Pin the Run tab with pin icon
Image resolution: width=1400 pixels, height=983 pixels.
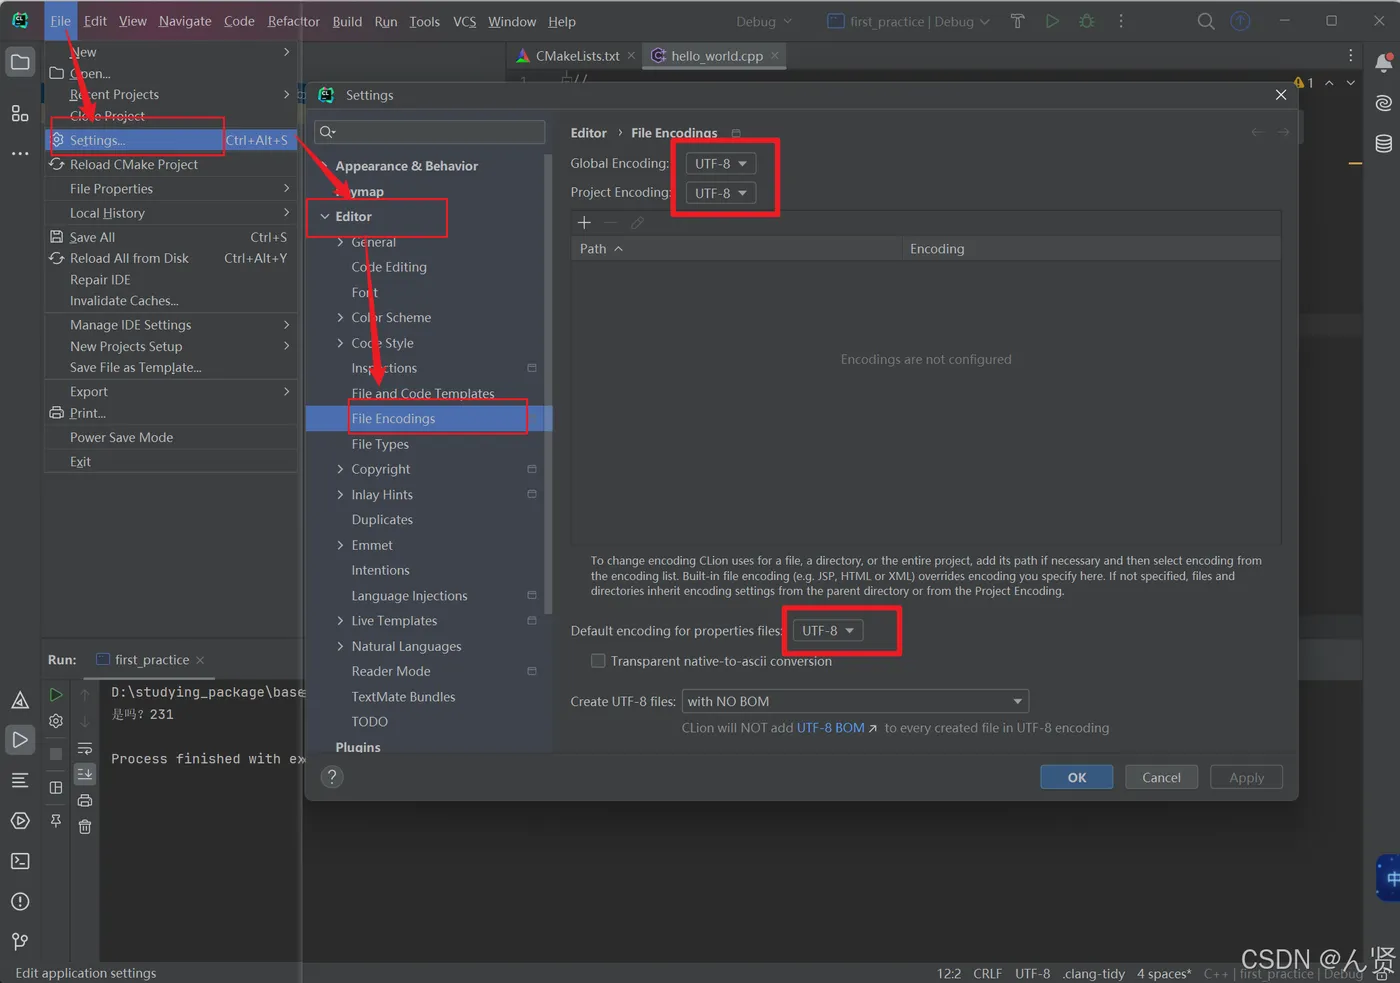[x=56, y=821]
